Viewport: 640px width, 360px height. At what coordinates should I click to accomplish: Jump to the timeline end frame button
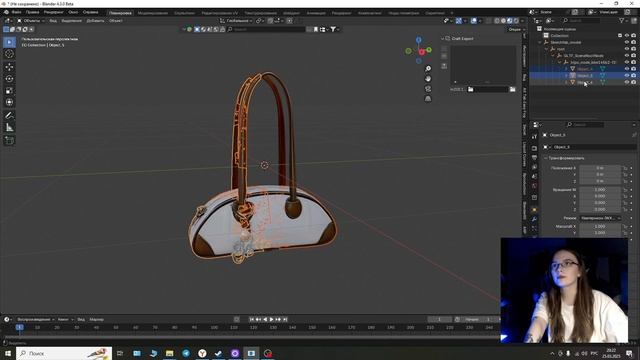point(285,320)
